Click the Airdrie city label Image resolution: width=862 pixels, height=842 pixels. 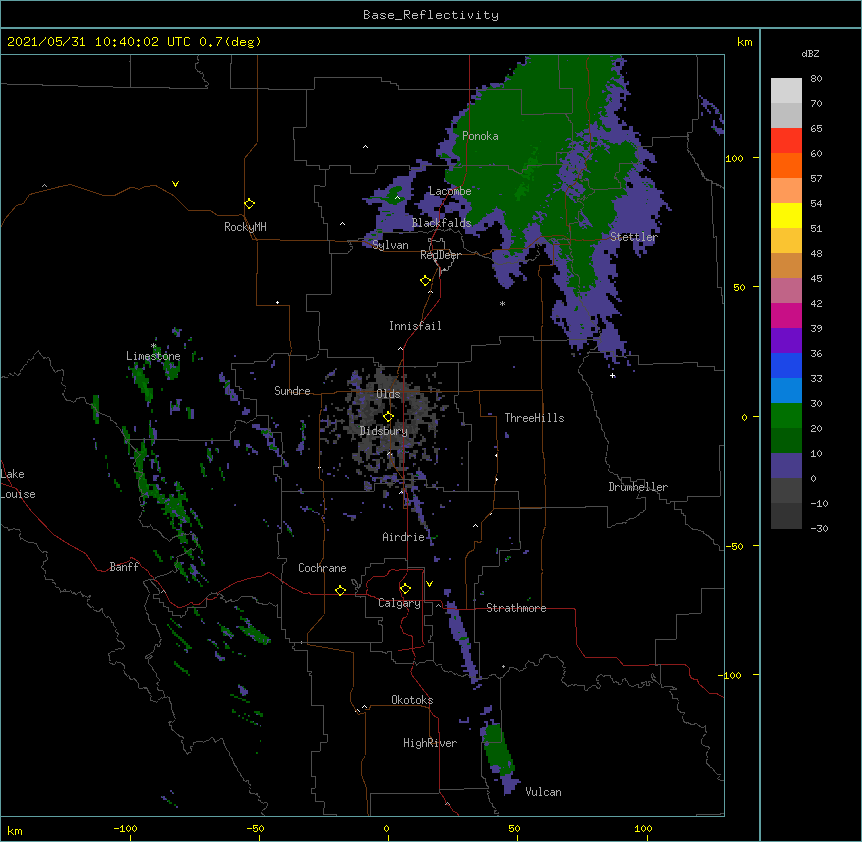pyautogui.click(x=404, y=537)
